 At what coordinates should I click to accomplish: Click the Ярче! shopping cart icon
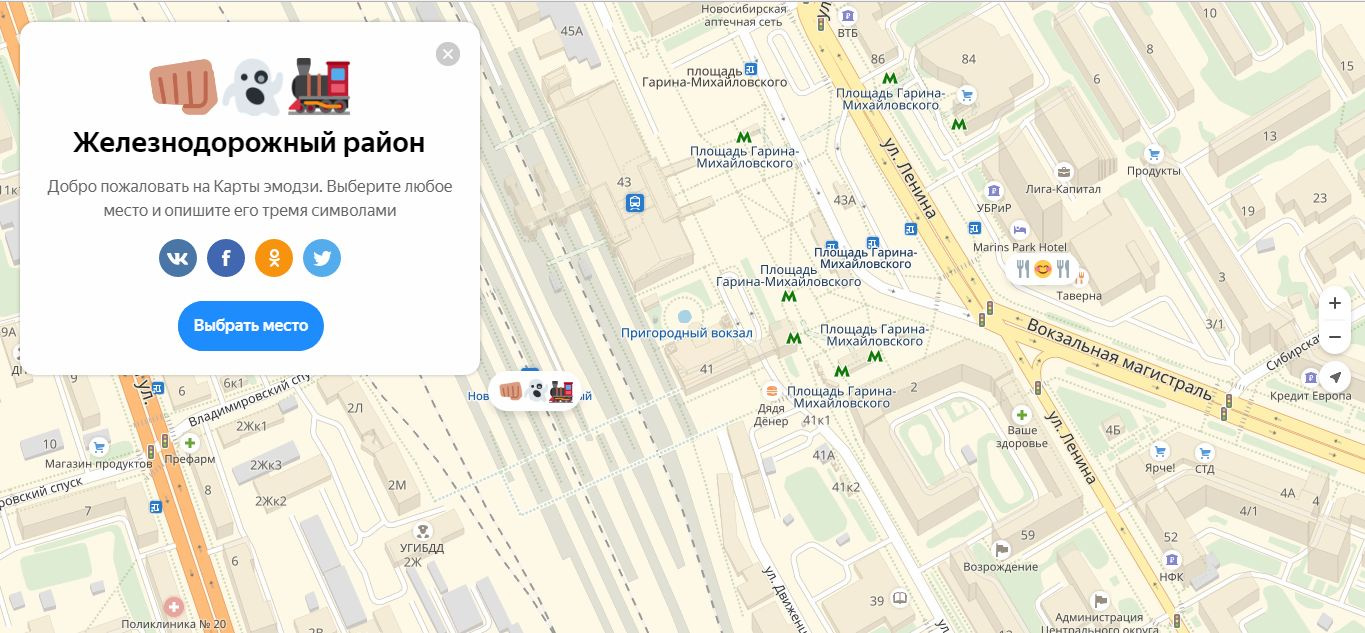tap(1159, 450)
